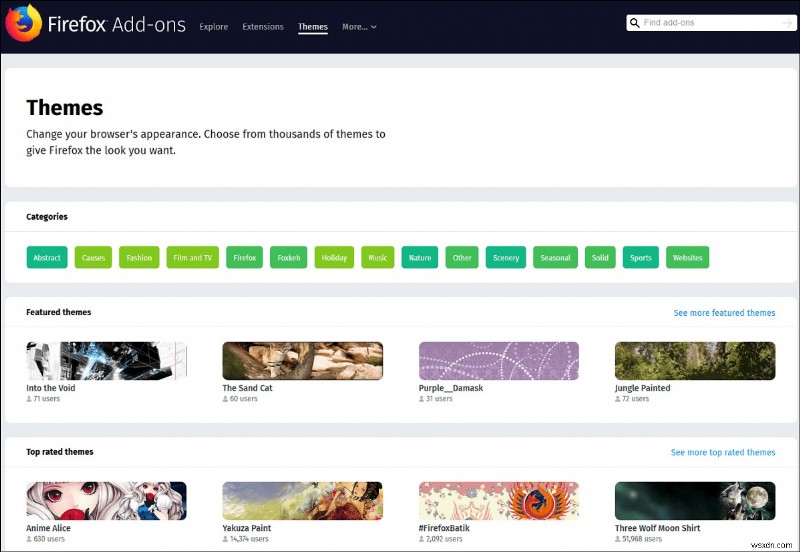The image size is (800, 552).
Task: Select the Music category
Action: click(x=378, y=258)
